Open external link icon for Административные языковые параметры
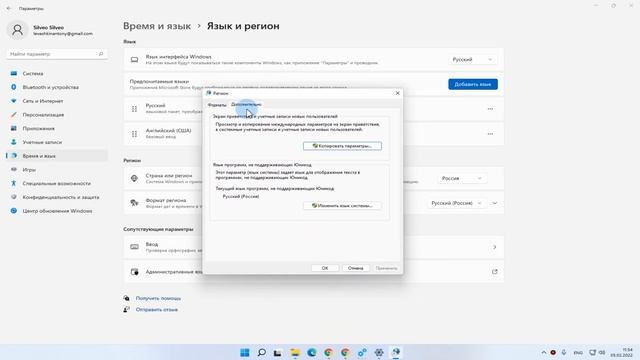The height and width of the screenshot is (360, 640). click(x=495, y=272)
